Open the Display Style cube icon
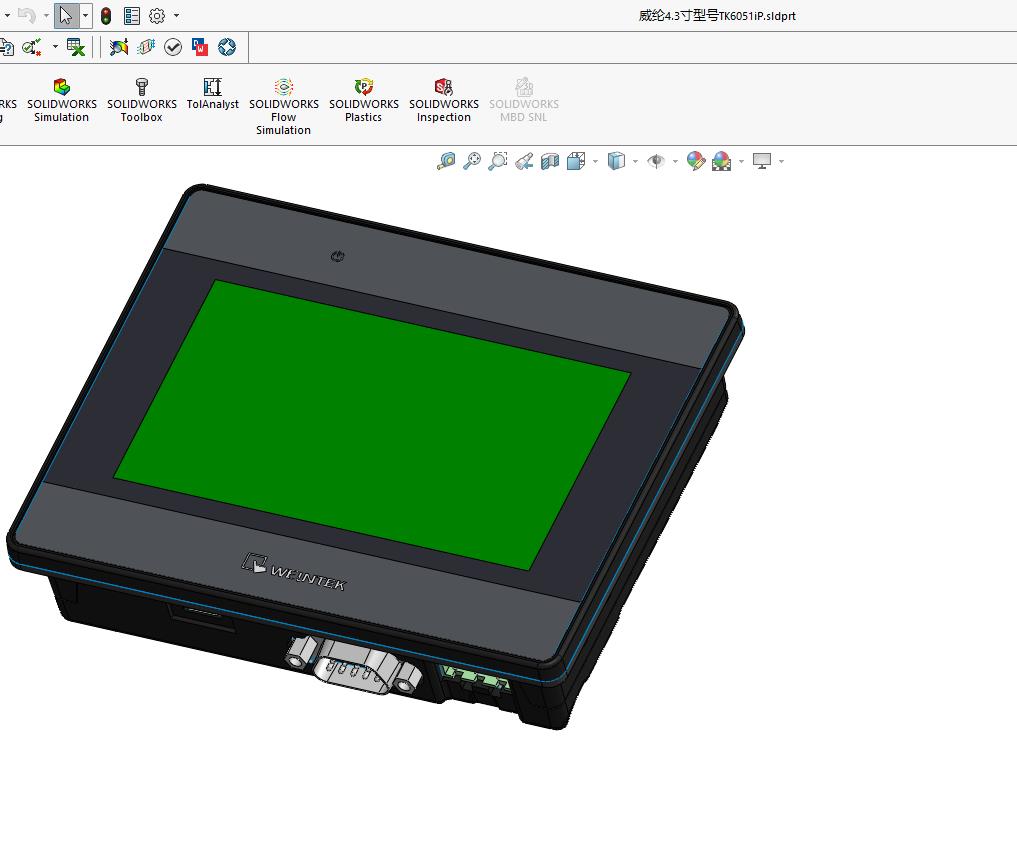This screenshot has height=841, width=1017. click(616, 161)
